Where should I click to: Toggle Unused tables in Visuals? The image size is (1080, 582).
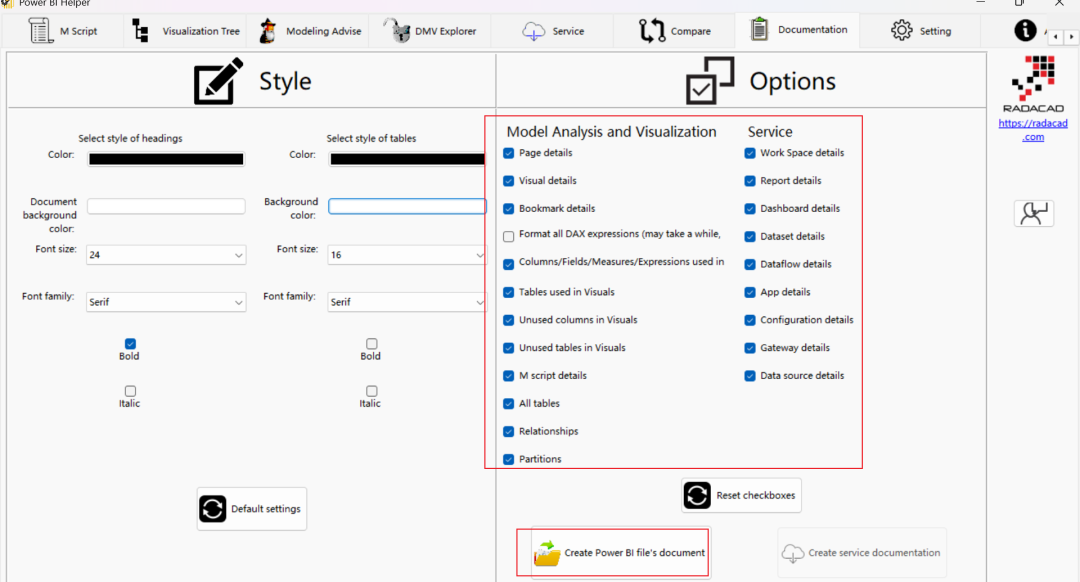click(x=508, y=348)
